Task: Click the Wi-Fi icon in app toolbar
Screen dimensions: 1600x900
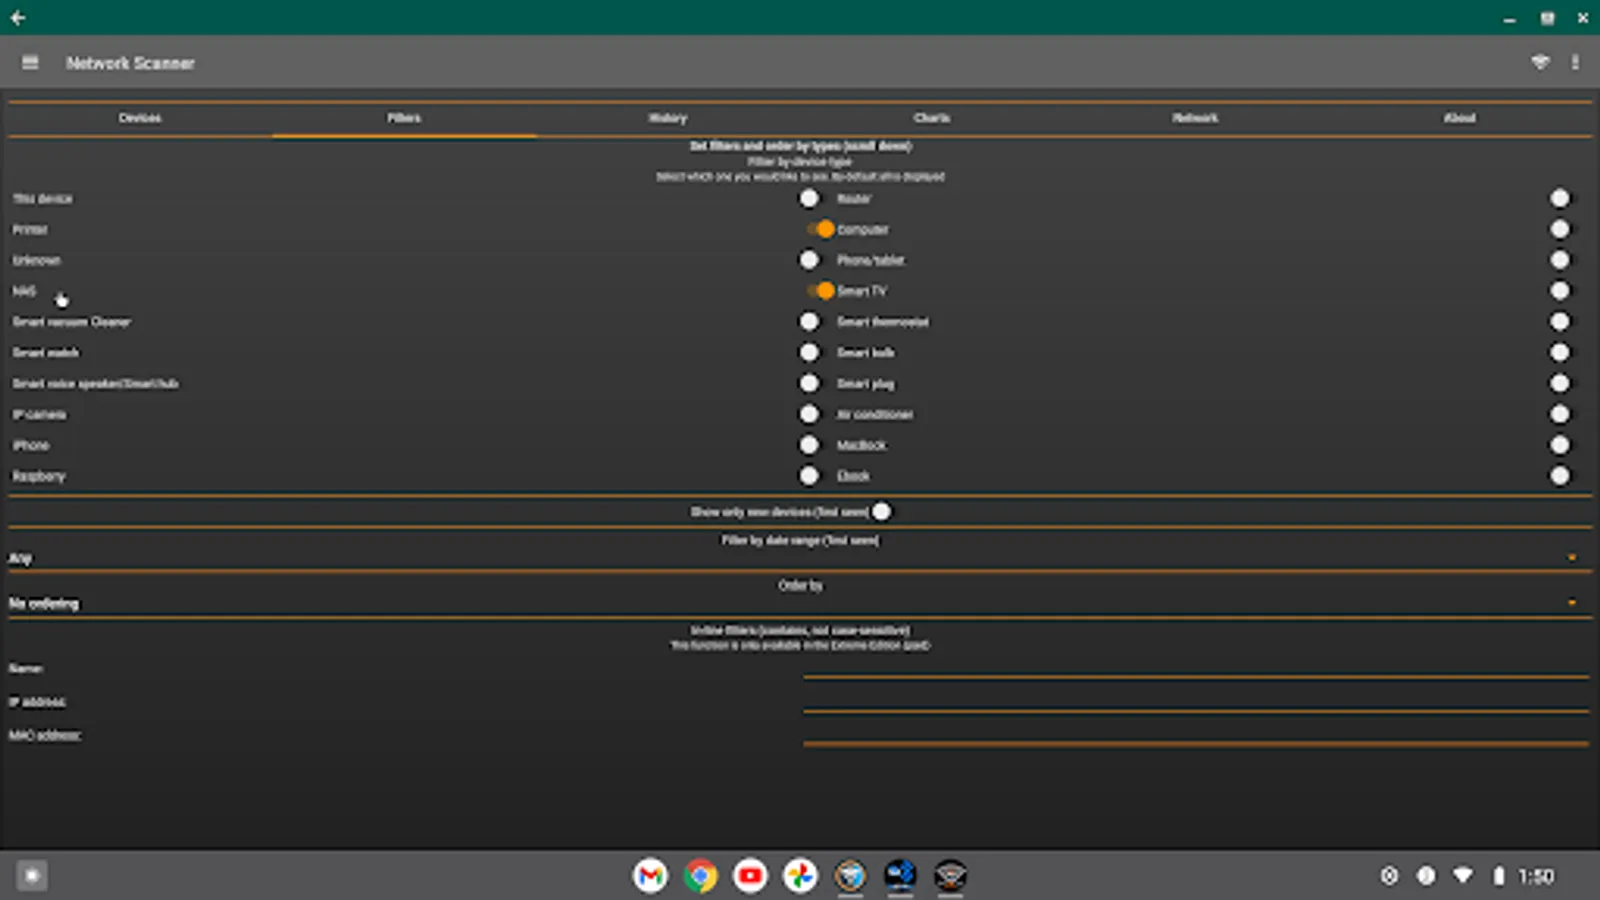Action: coord(1540,62)
